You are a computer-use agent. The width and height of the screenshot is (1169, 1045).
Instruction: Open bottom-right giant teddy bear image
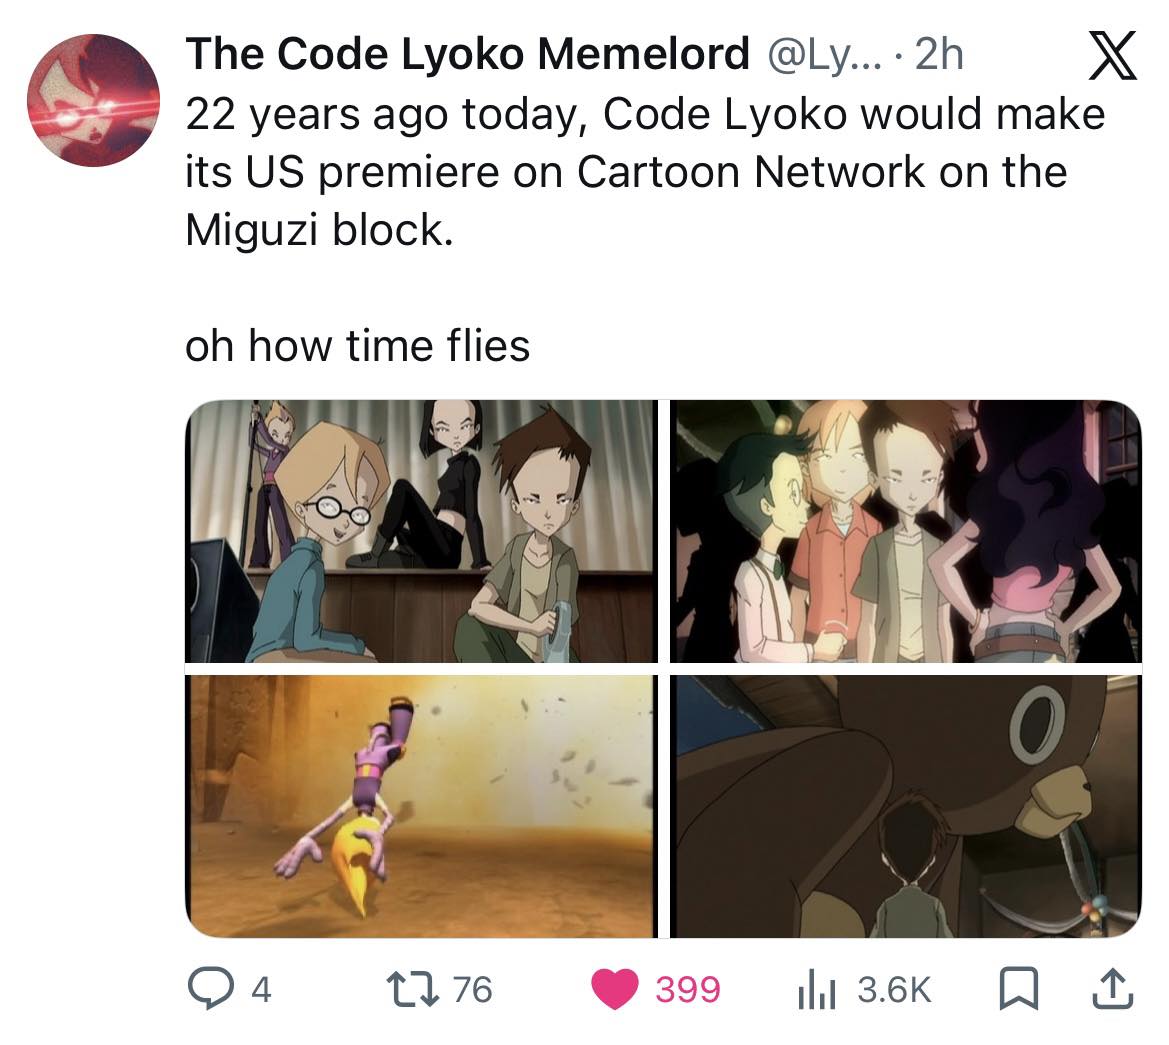point(906,806)
